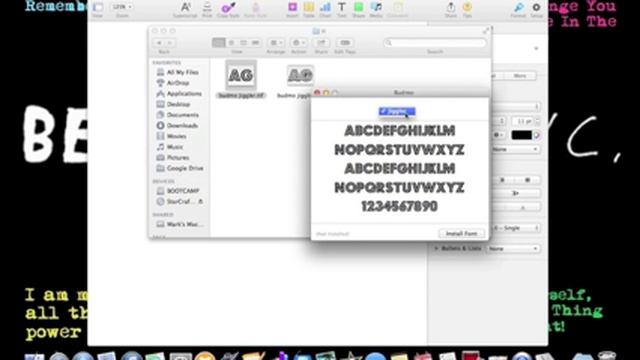Click the Share icon in Pages toolbar
The height and width of the screenshot is (360, 640).
click(451, 7)
